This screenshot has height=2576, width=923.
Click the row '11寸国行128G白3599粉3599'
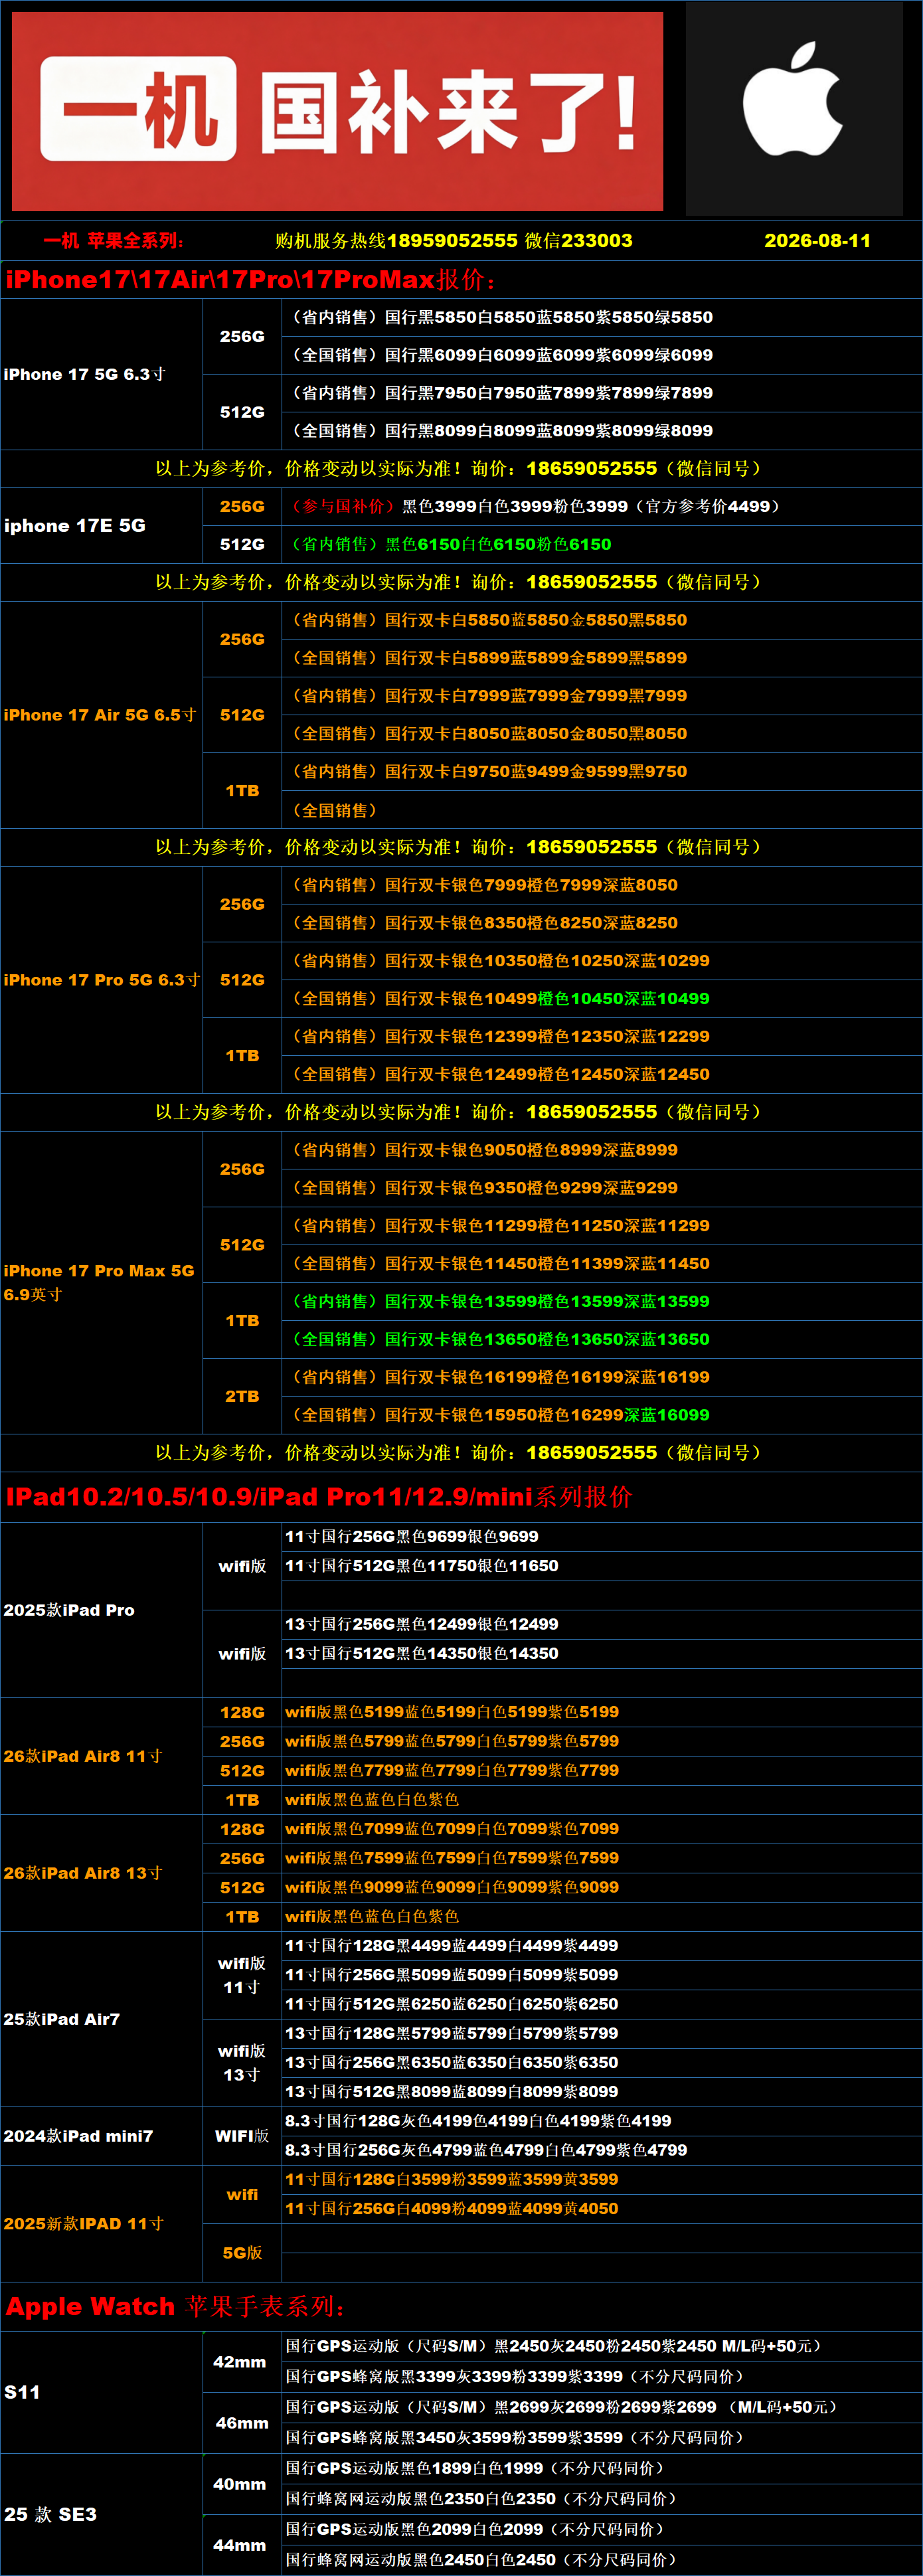[602, 2180]
